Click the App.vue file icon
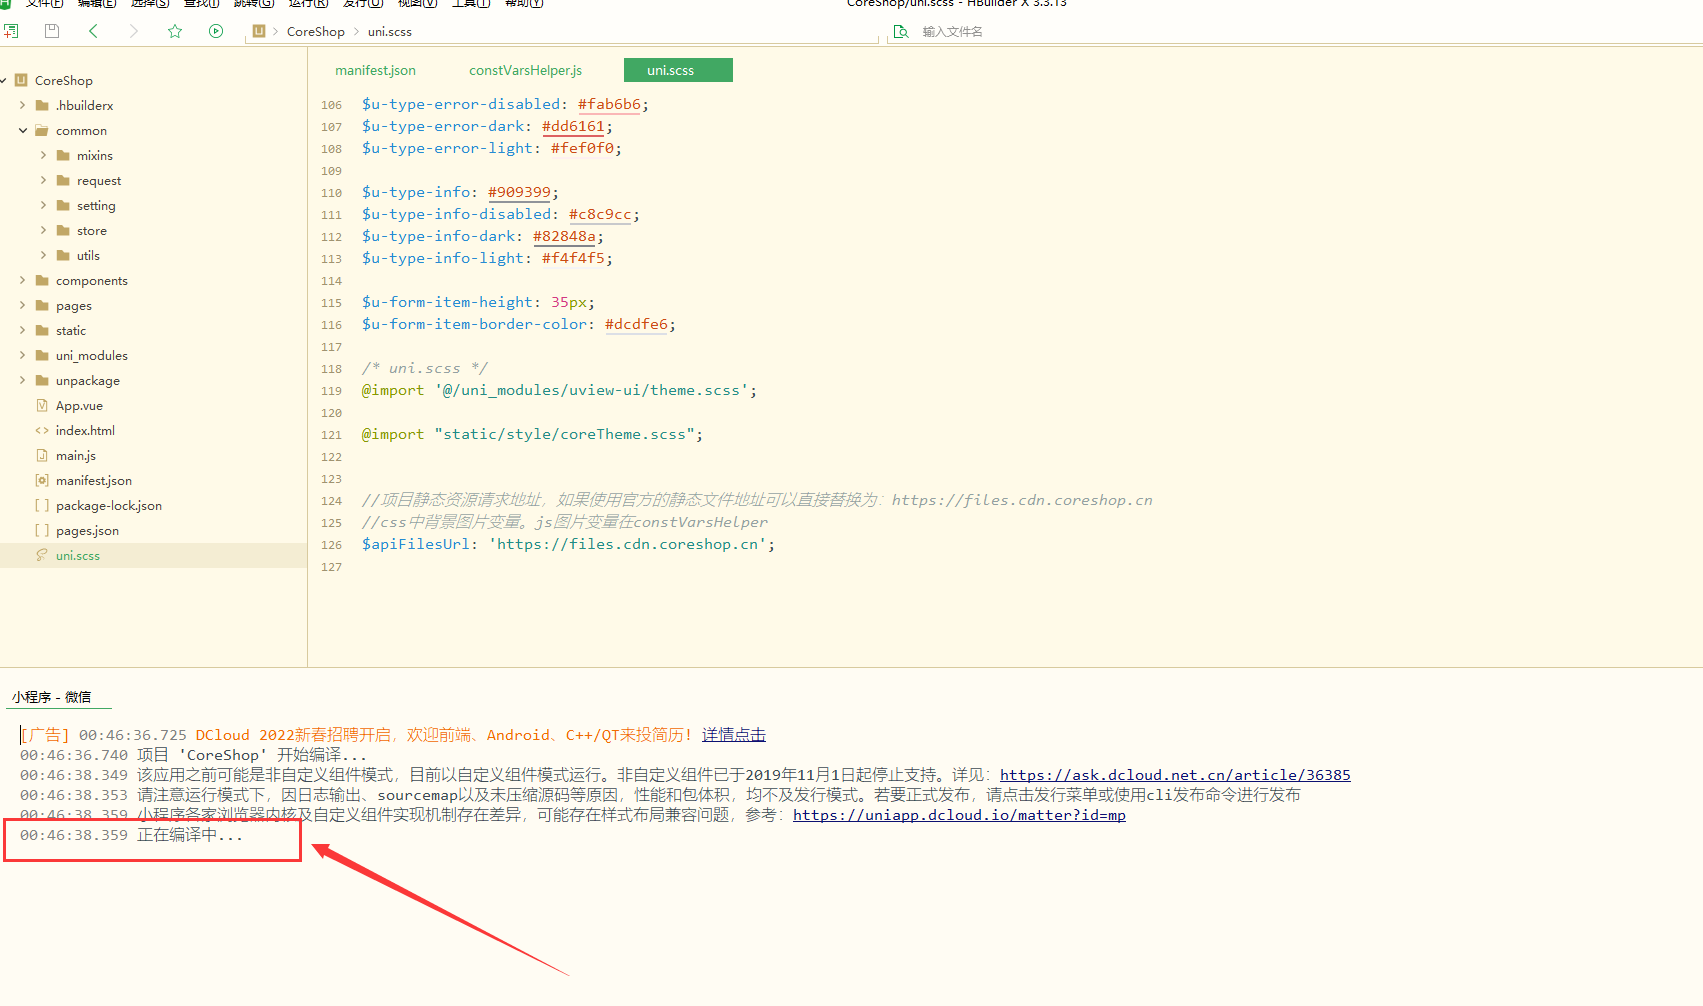This screenshot has height=1006, width=1703. point(42,405)
